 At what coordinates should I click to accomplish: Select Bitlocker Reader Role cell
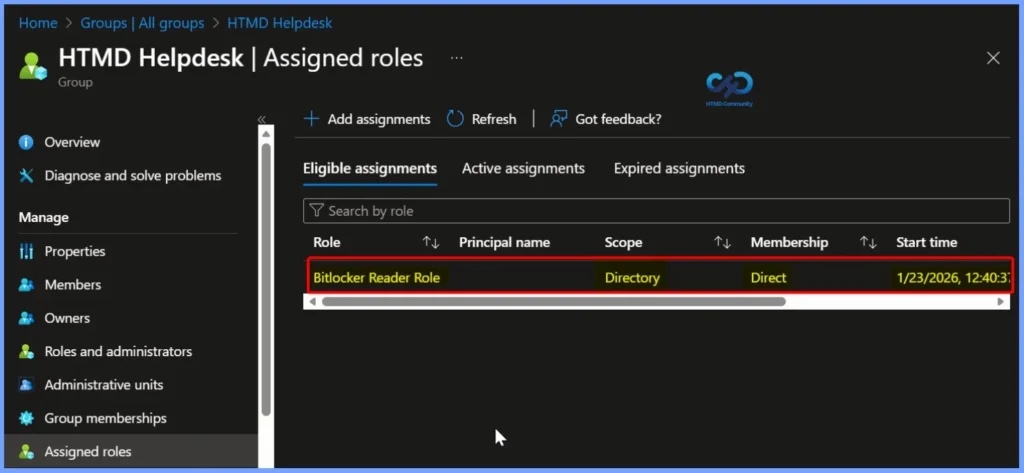[377, 278]
